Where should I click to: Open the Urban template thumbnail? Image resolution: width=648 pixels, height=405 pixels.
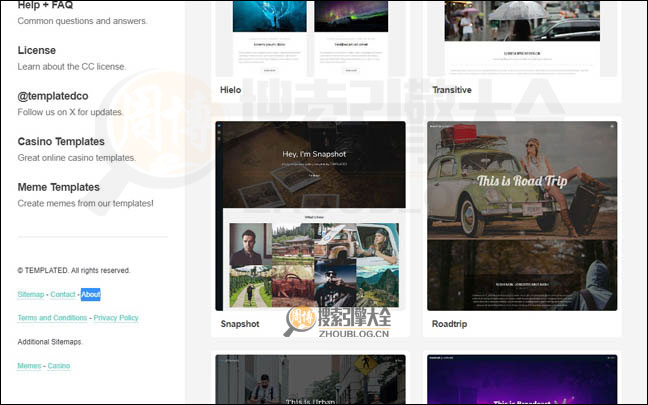(310, 380)
